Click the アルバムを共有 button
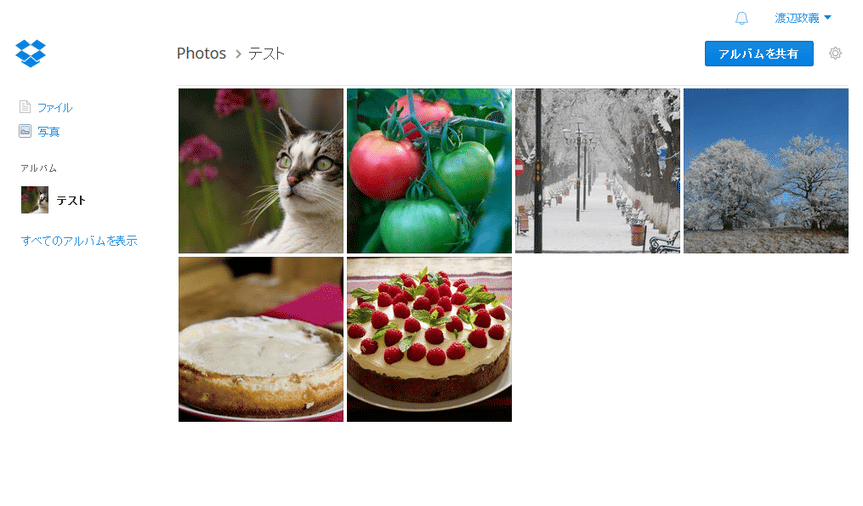 pyautogui.click(x=759, y=53)
